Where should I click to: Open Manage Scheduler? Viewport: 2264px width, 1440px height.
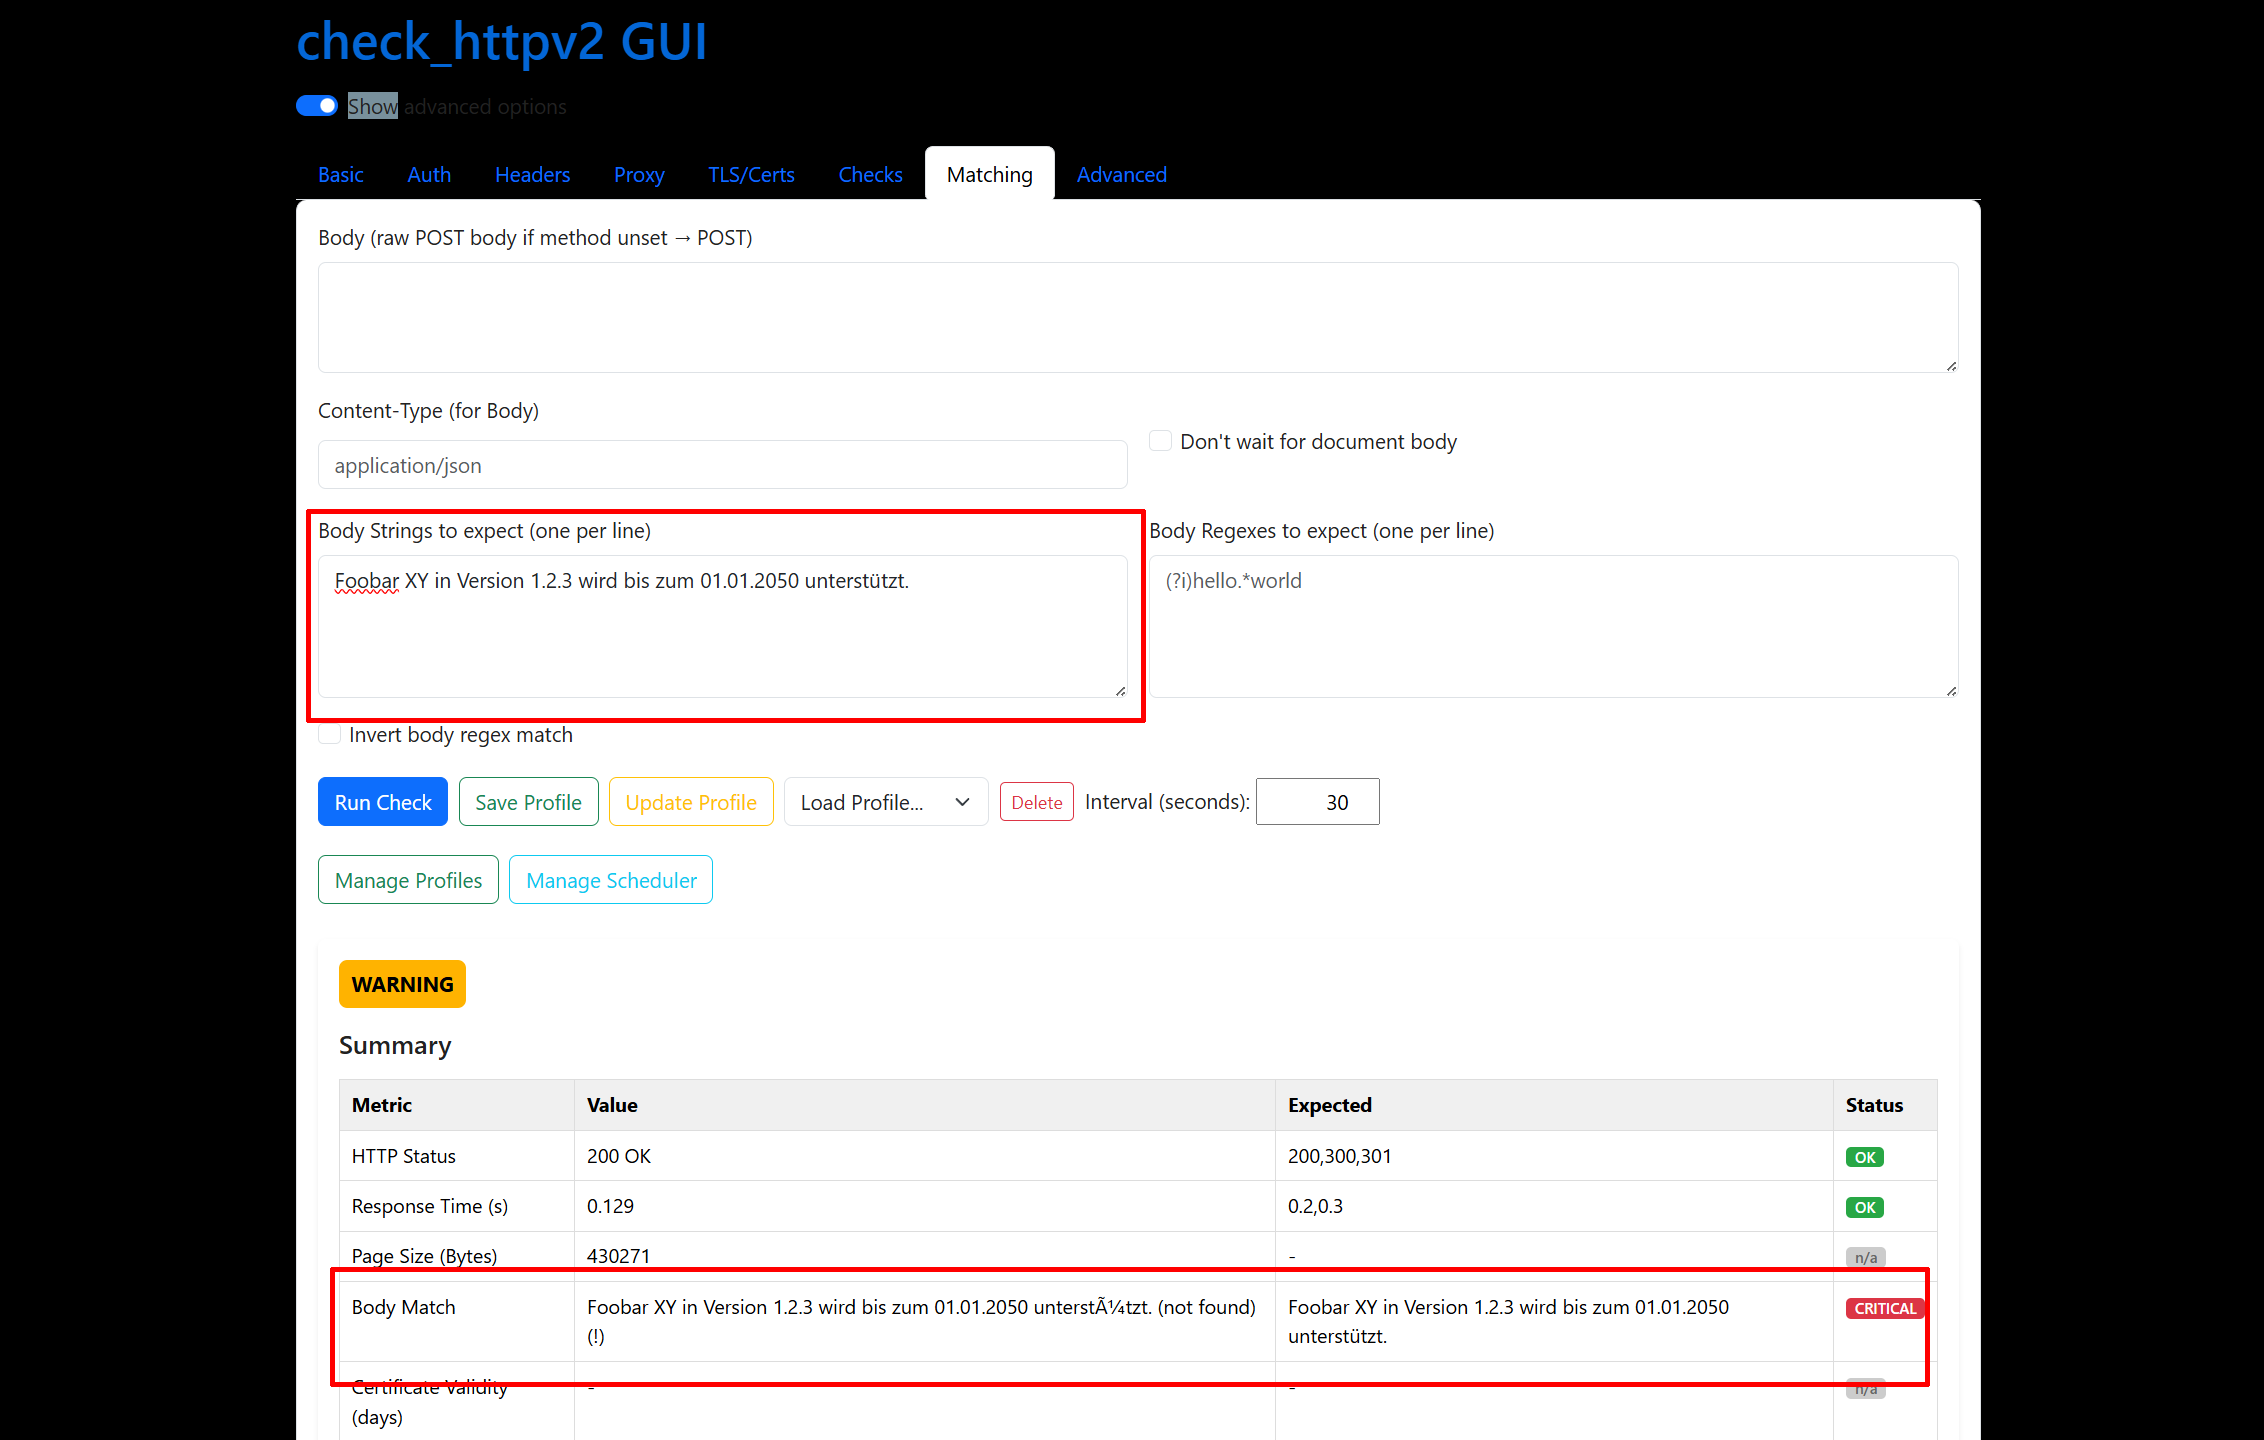tap(611, 880)
